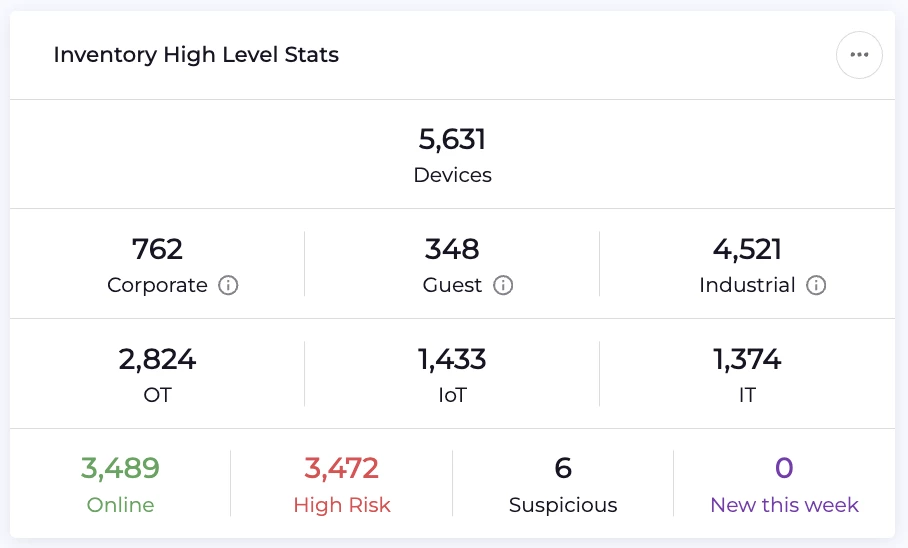Click the Inventory High Level Stats title
Viewport: 908px width, 548px height.
pos(196,55)
